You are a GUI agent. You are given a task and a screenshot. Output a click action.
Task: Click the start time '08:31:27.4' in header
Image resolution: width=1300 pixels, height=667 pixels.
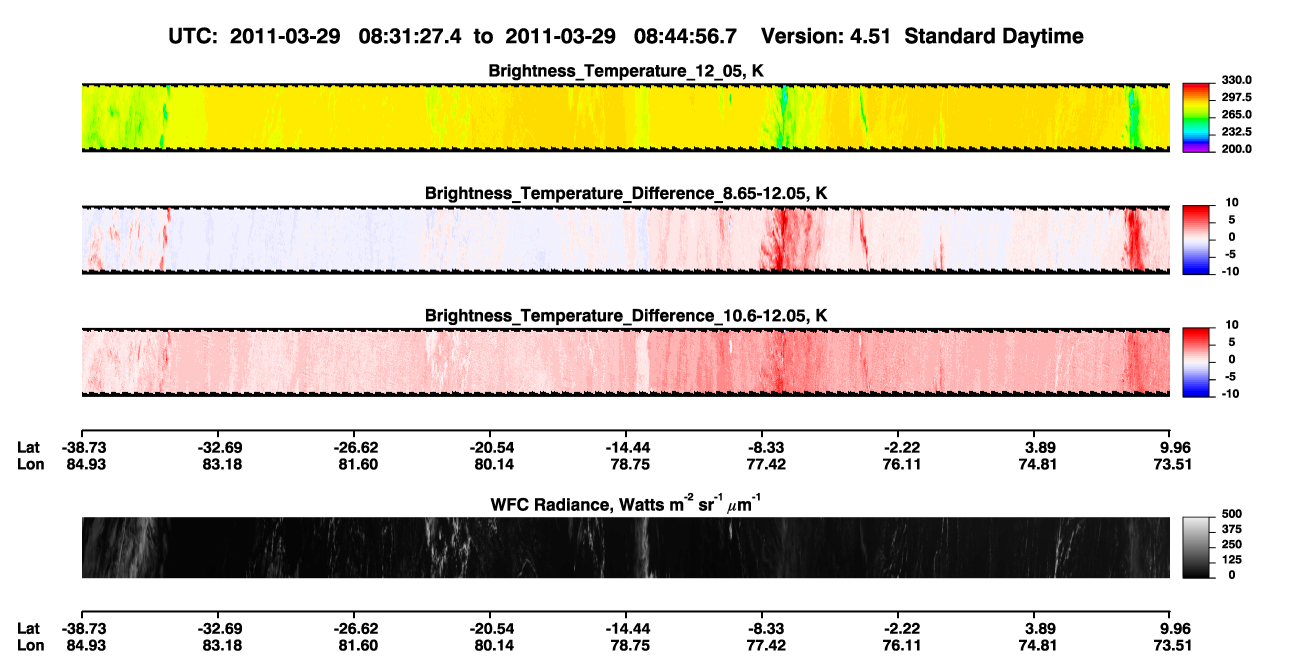click(410, 36)
